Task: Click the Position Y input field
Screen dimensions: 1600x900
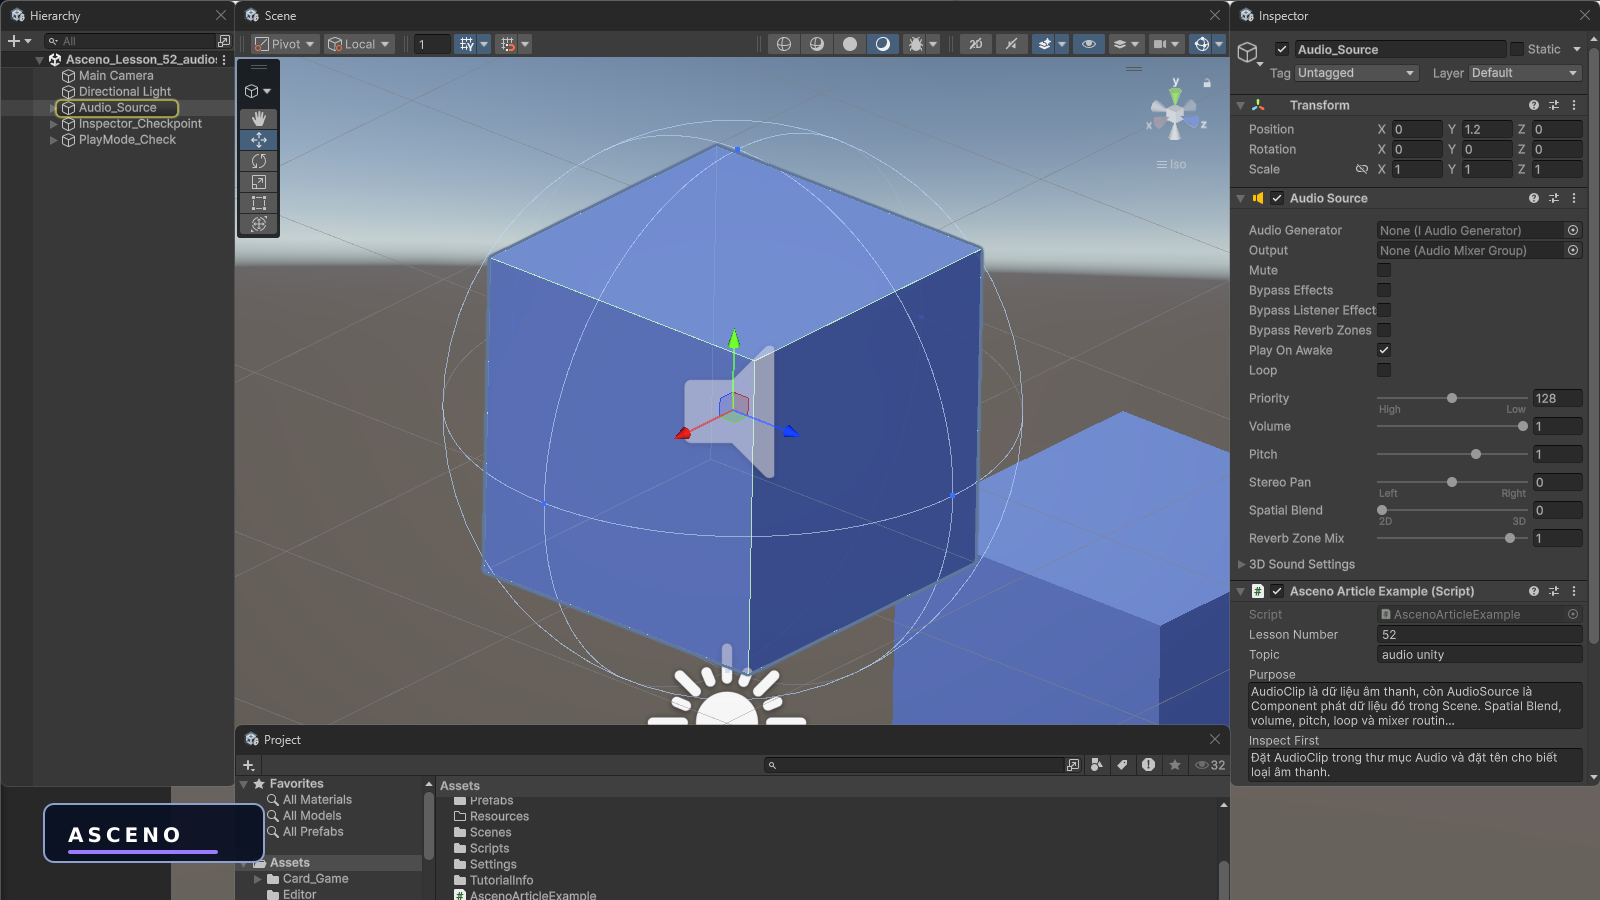Action: (1487, 129)
